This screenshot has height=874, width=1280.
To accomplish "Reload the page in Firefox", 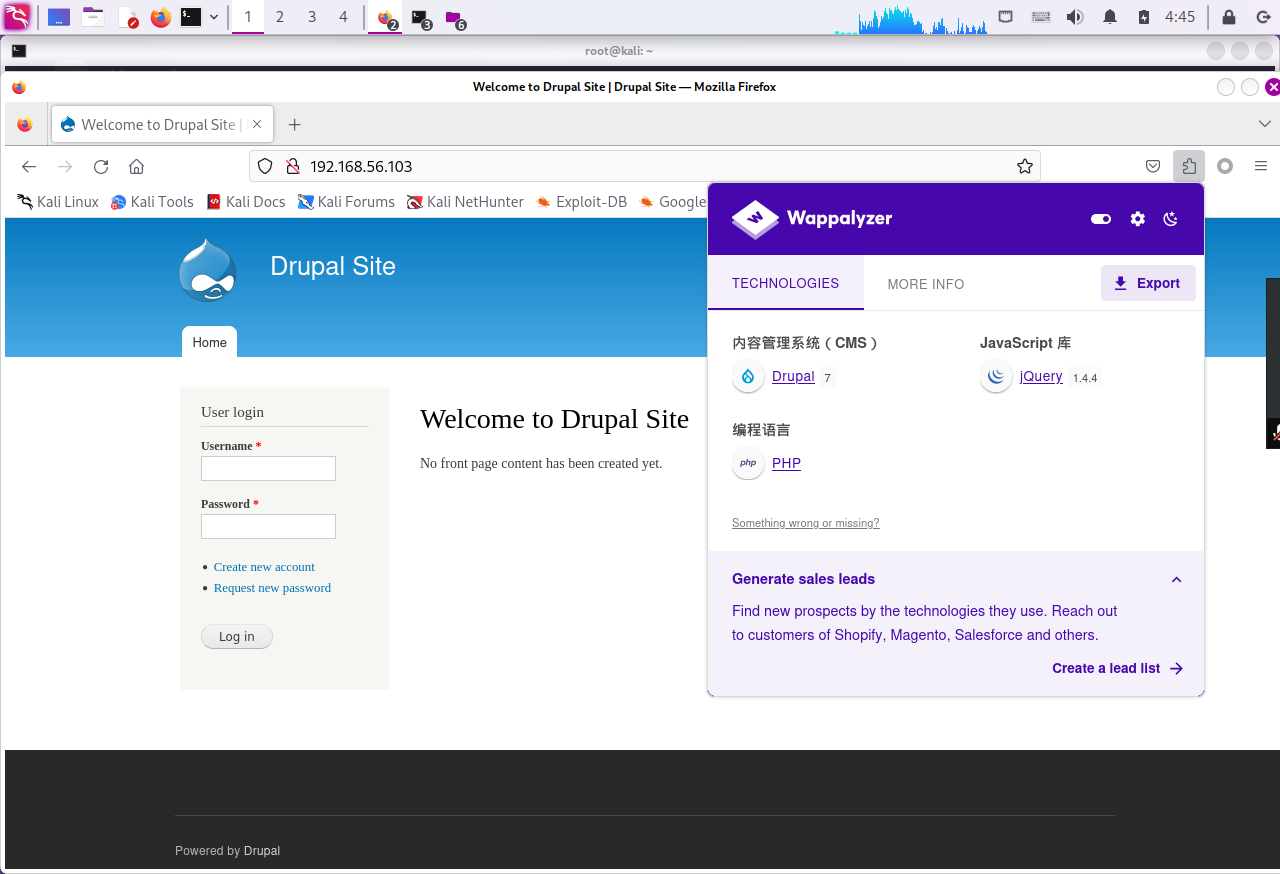I will point(101,167).
